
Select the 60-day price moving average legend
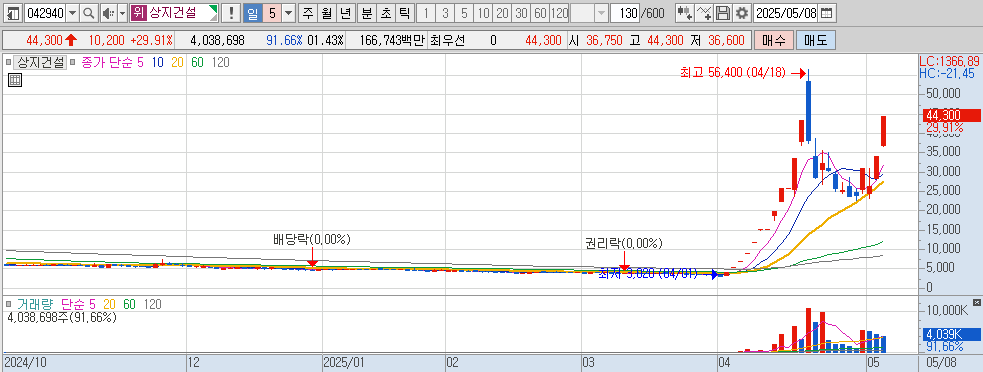[x=197, y=62]
